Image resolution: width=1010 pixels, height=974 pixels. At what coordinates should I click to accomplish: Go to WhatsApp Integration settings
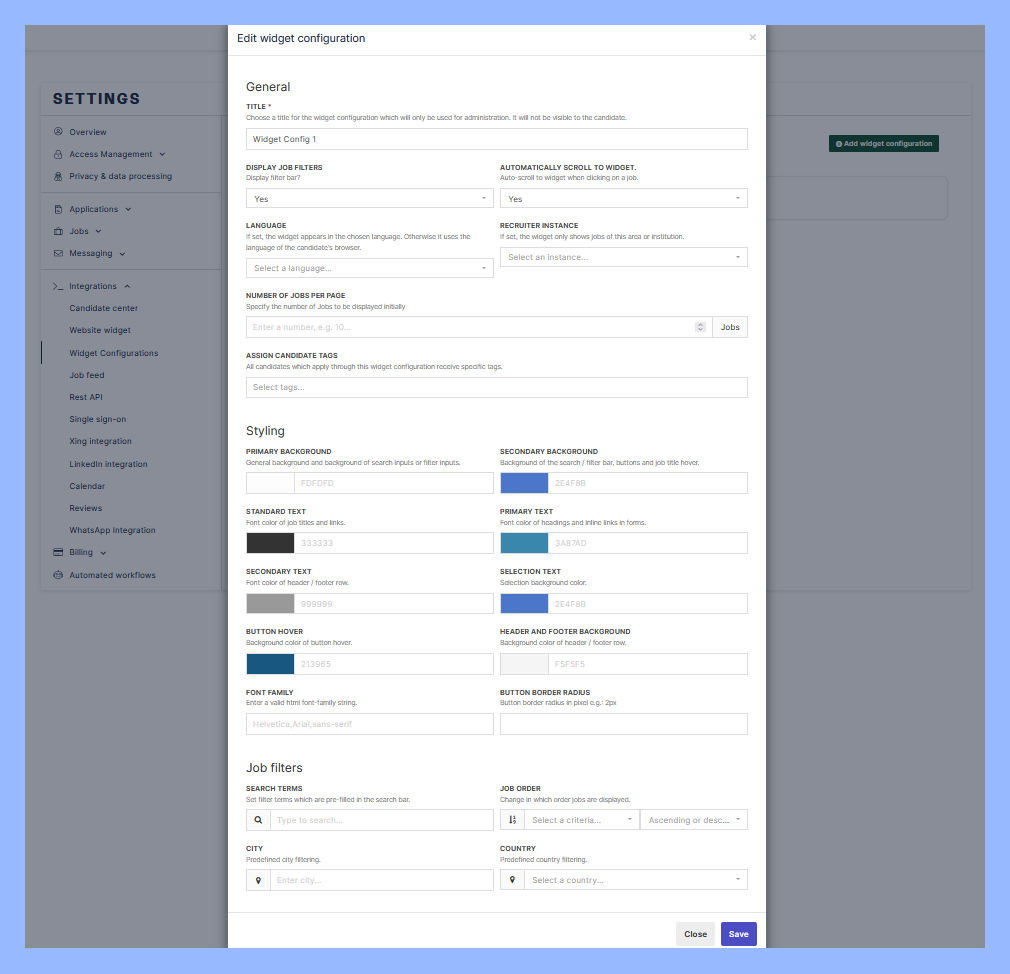112,530
